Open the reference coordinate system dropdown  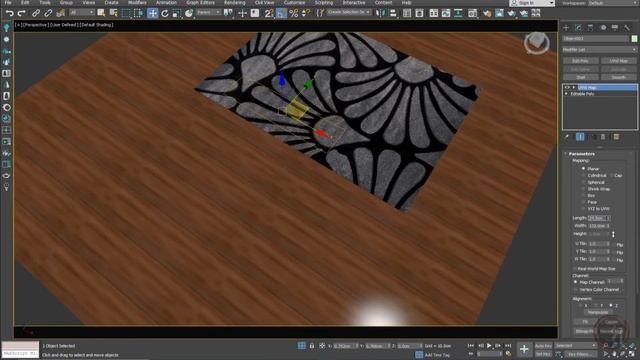pyautogui.click(x=208, y=13)
